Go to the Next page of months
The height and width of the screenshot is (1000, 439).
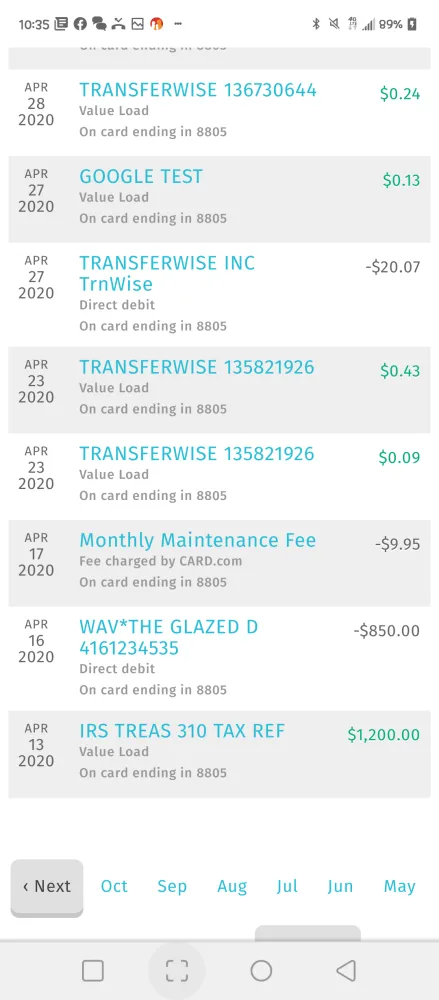click(47, 886)
